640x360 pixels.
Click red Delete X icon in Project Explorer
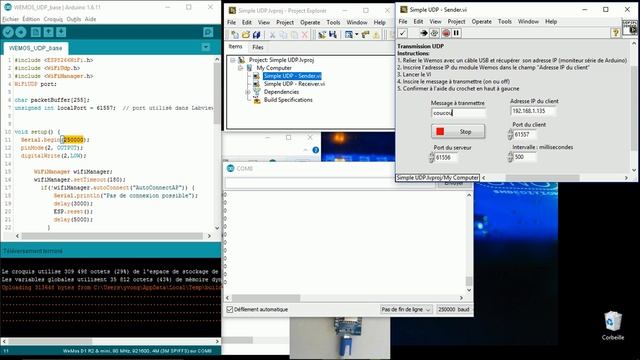pyautogui.click(x=304, y=35)
